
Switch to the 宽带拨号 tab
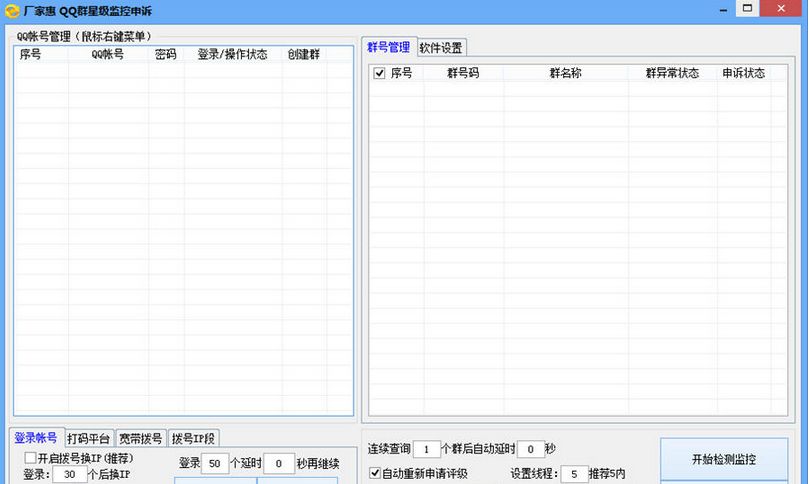click(141, 439)
